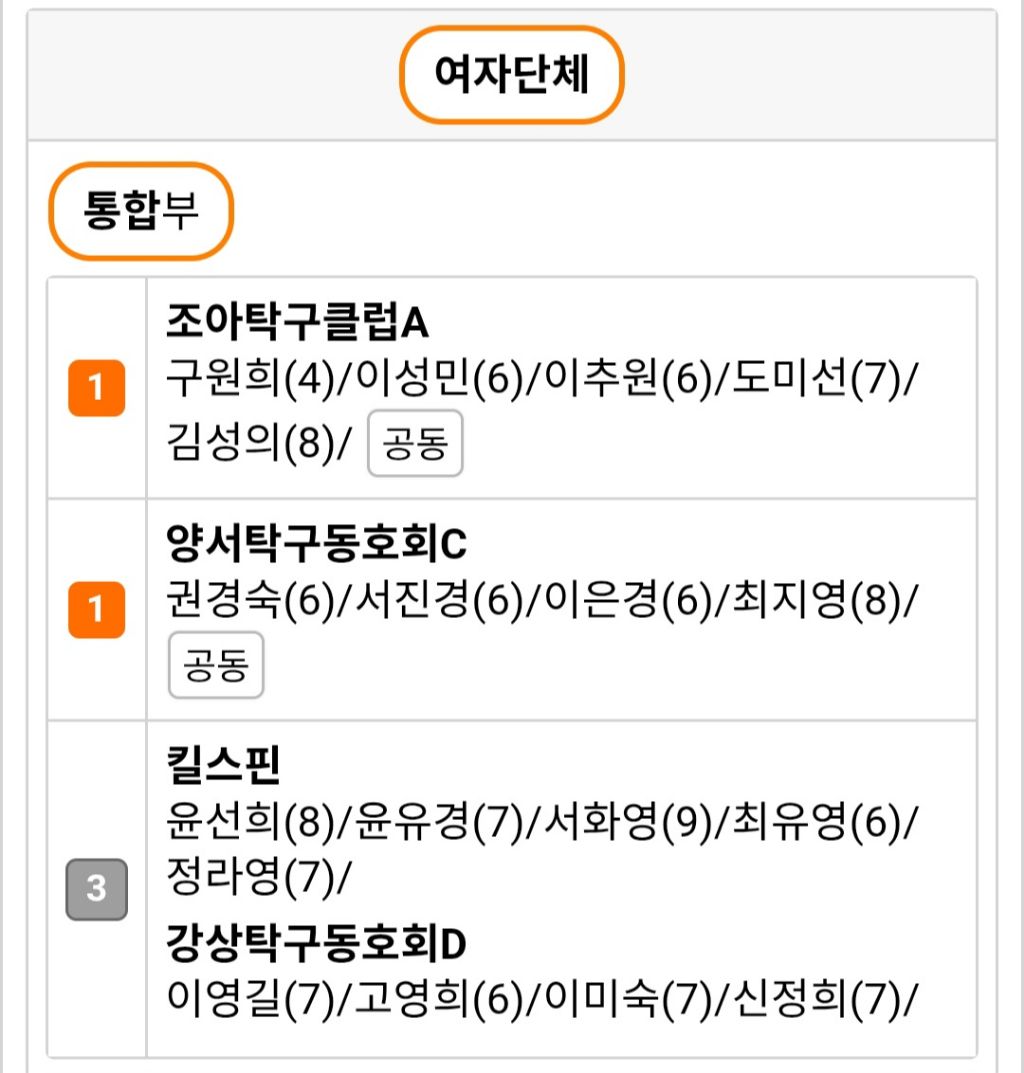This screenshot has height=1073, width=1024.
Task: Click the gray rank 3 badge
Action: pos(96,889)
